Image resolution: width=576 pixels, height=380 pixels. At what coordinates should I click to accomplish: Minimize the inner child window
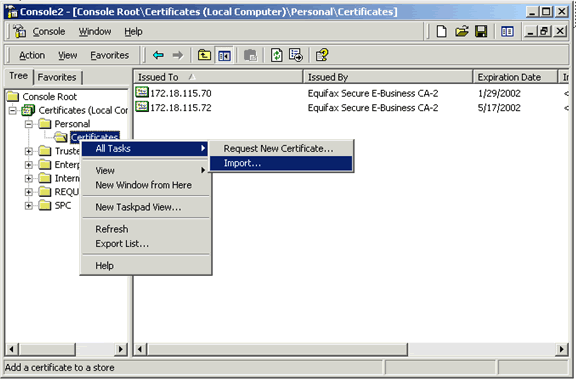[530, 31]
